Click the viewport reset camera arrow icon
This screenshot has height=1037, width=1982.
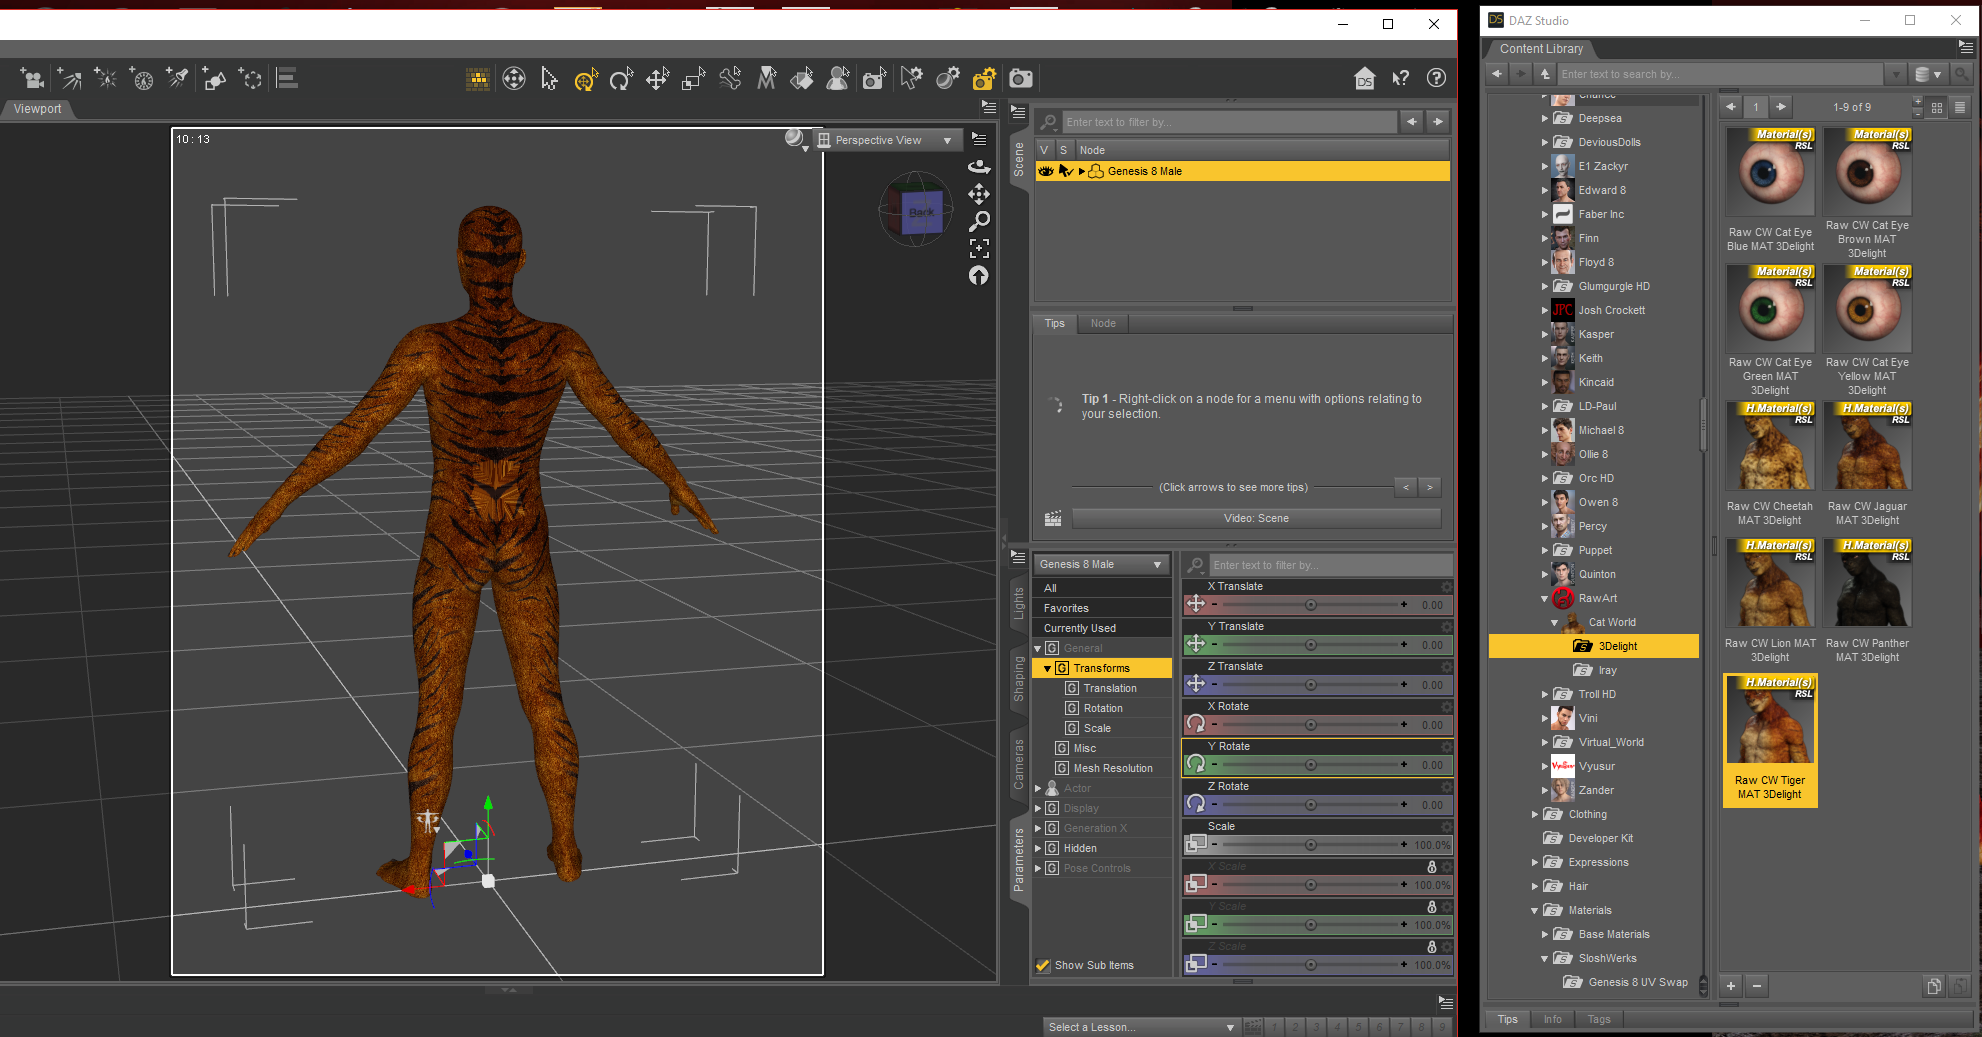click(979, 276)
